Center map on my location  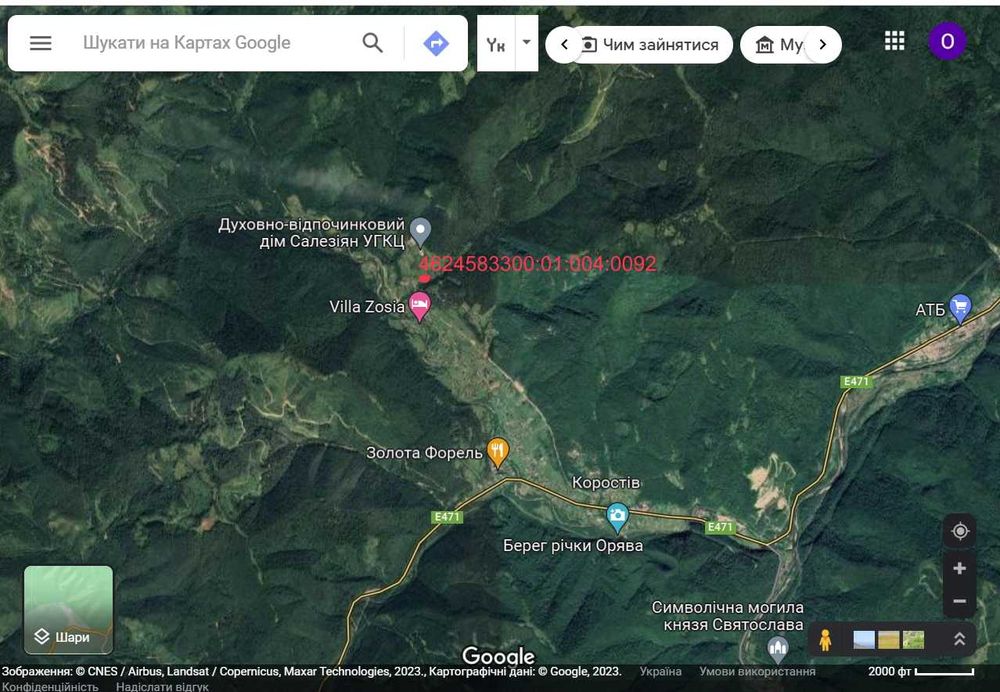[960, 531]
